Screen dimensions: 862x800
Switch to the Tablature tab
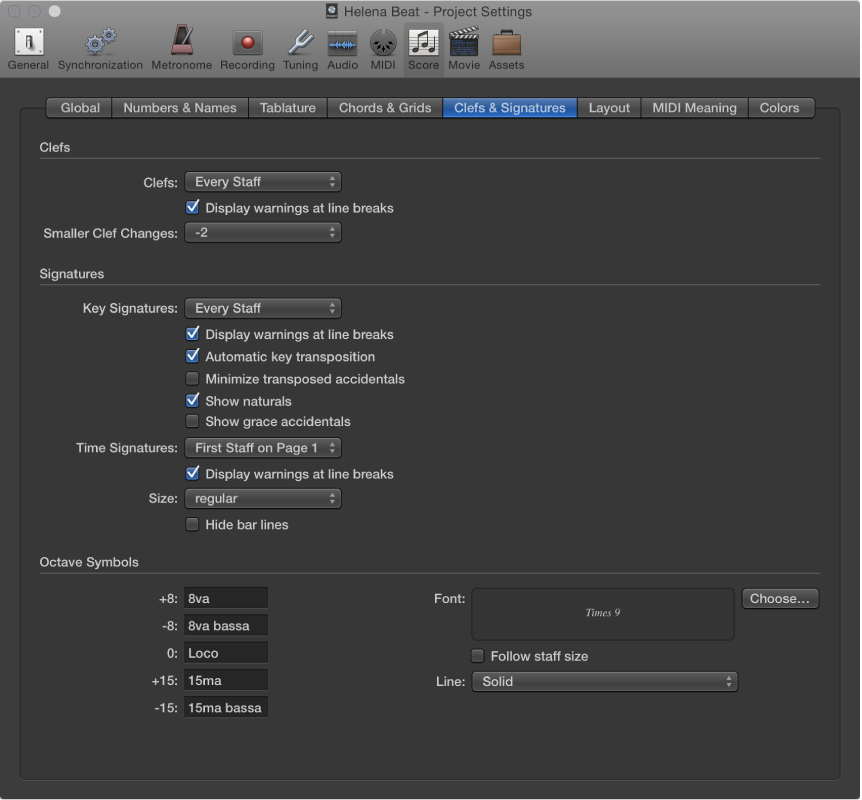[x=288, y=108]
